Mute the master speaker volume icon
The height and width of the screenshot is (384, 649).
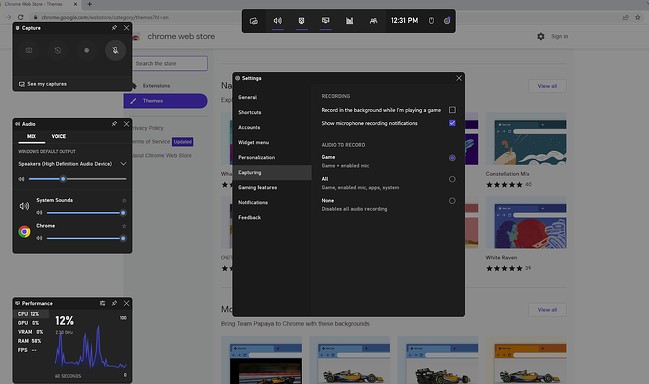pyautogui.click(x=21, y=179)
